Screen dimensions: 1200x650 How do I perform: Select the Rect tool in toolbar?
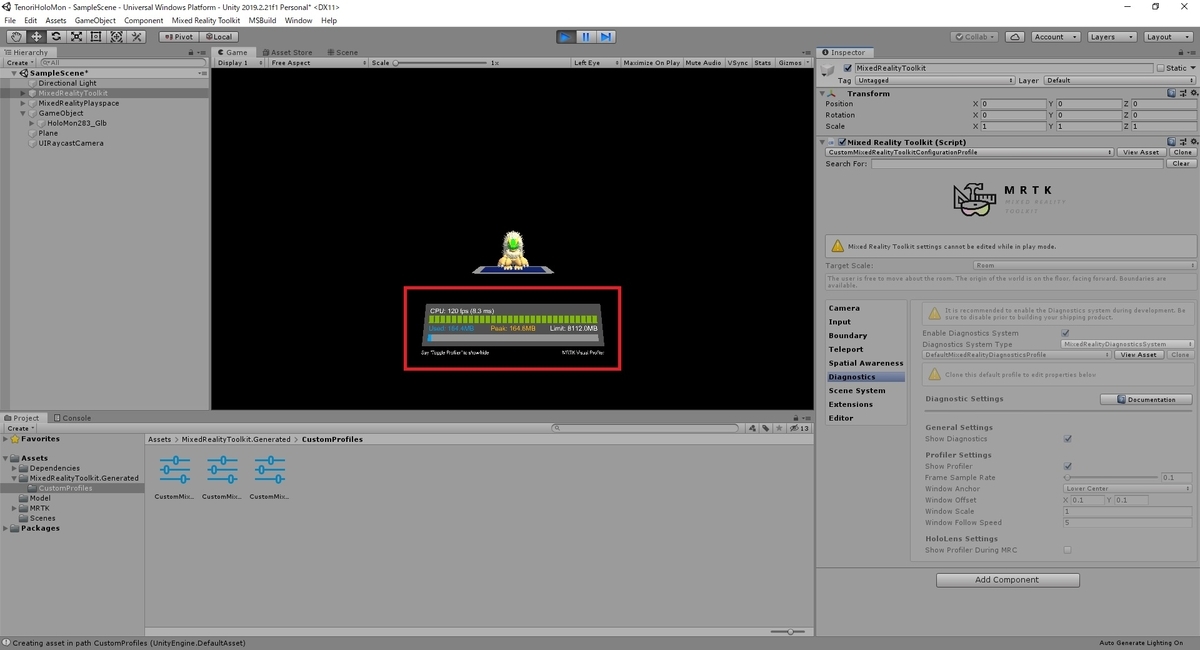(x=96, y=36)
